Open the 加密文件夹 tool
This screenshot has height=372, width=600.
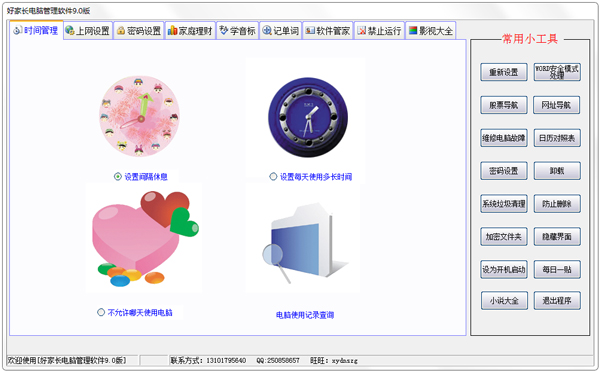coord(504,237)
